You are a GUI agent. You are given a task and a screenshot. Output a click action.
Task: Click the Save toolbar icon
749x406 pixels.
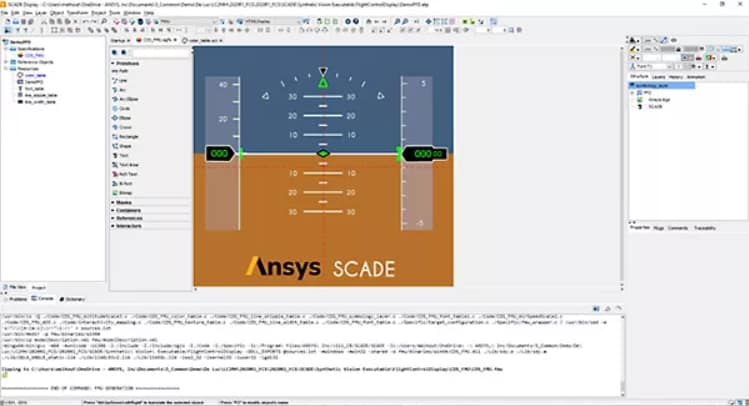tap(22, 21)
